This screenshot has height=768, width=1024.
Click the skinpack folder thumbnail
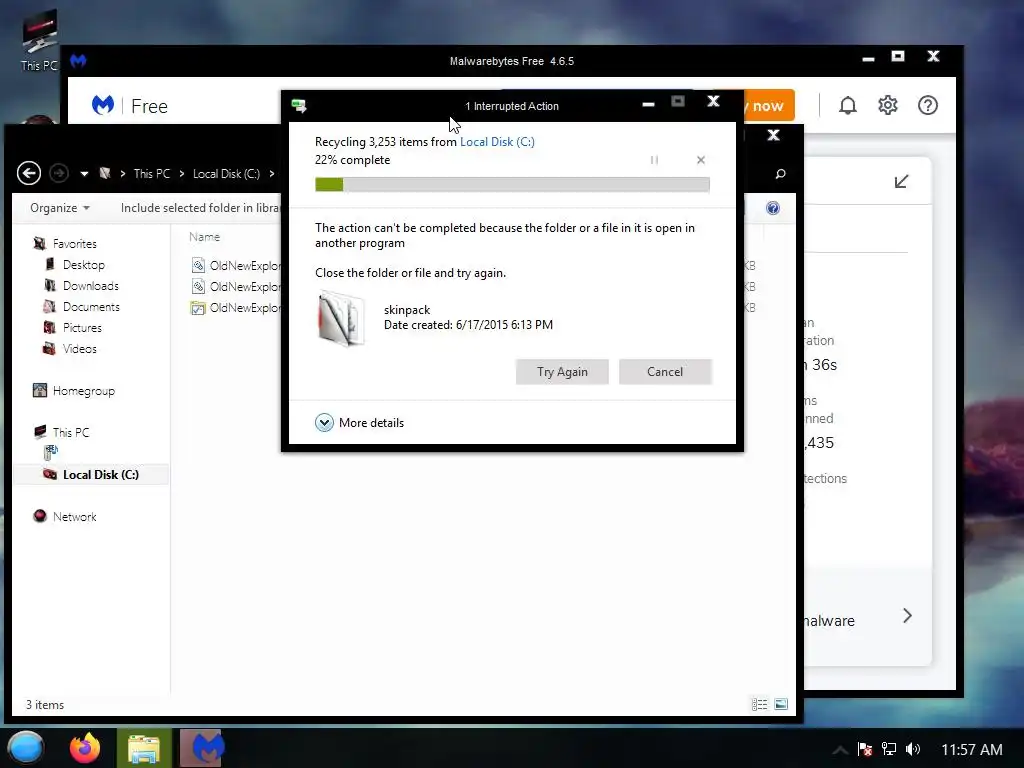(341, 318)
